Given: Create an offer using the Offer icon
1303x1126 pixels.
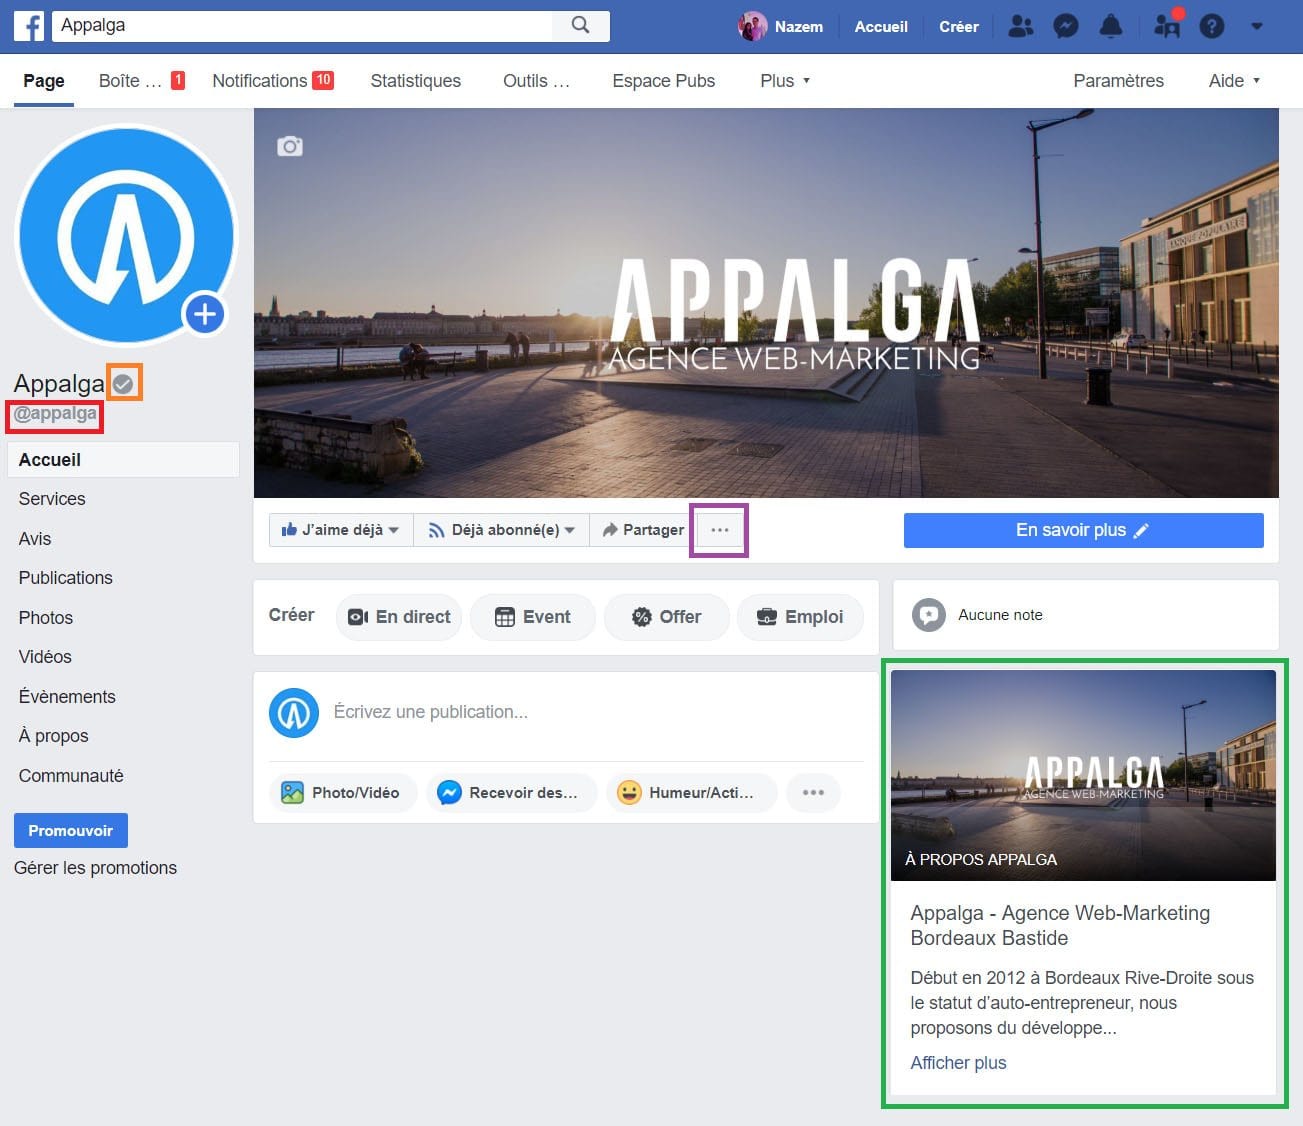Looking at the screenshot, I should (x=666, y=617).
